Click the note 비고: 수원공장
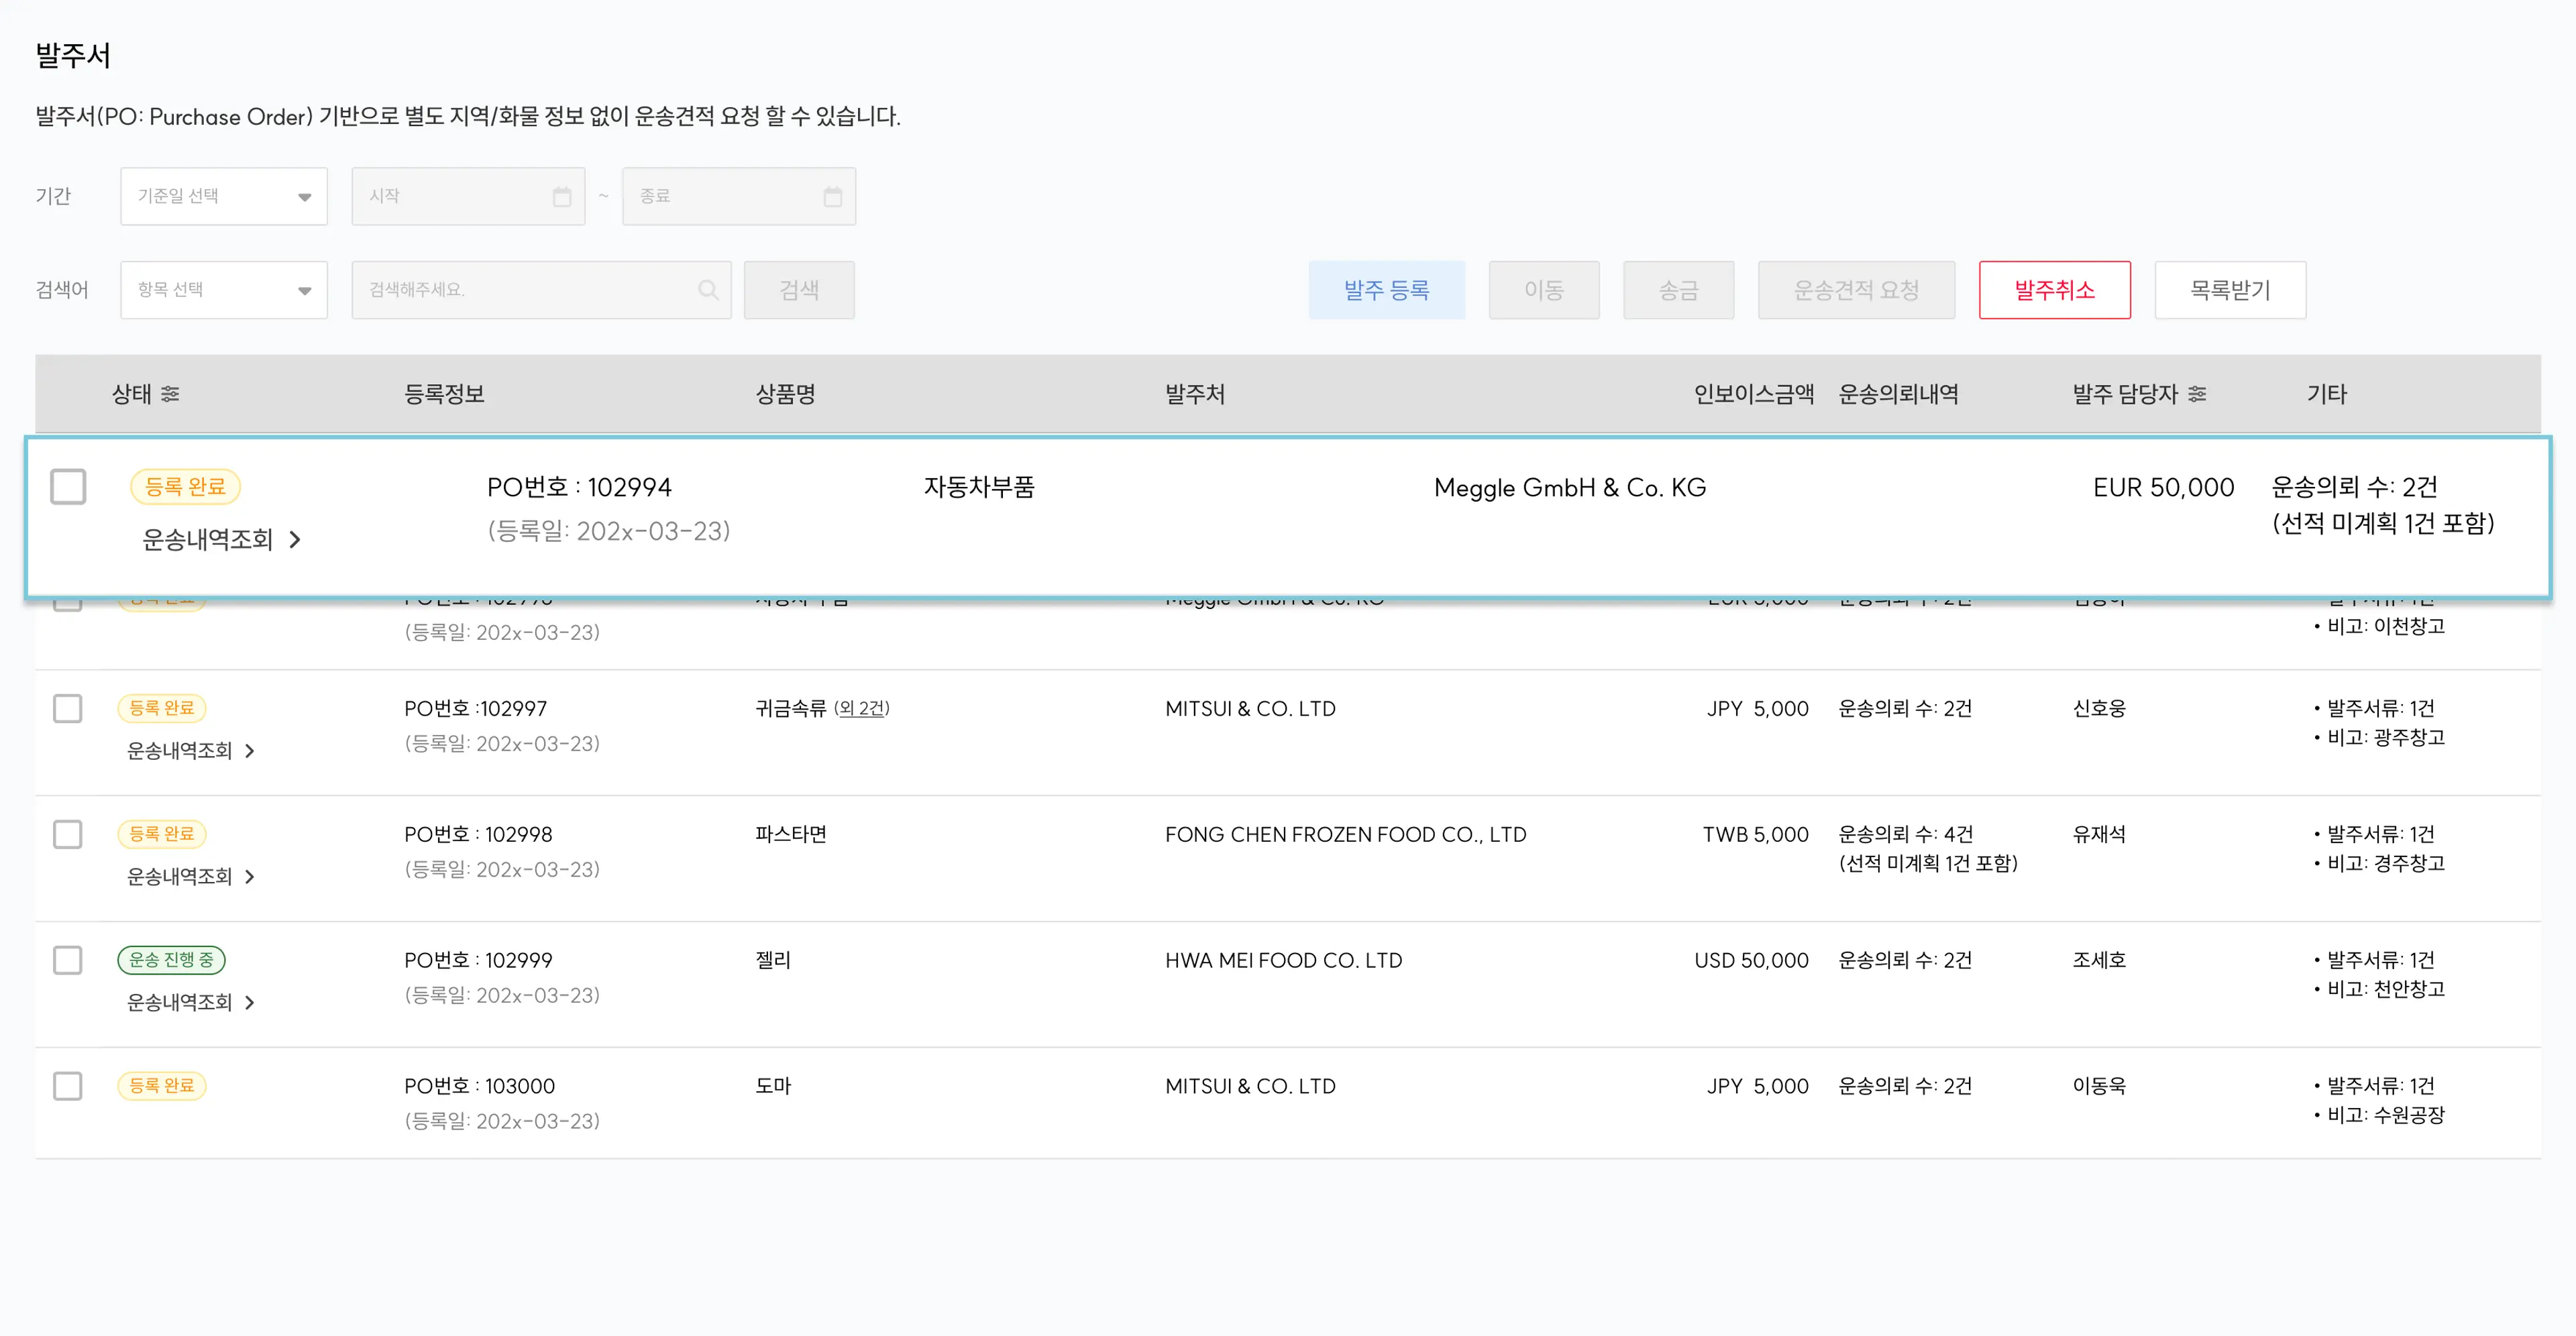Screen dimensions: 2576x1336 point(2386,1116)
